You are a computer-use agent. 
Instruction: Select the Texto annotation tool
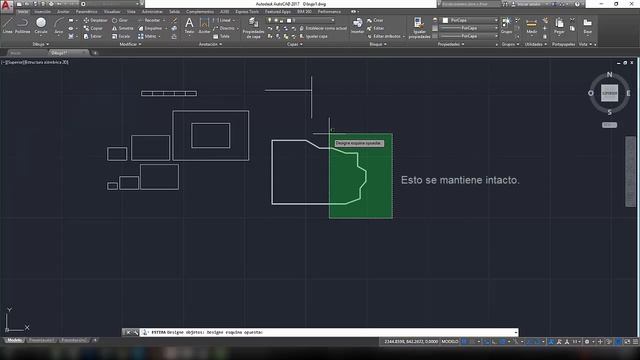coord(189,25)
